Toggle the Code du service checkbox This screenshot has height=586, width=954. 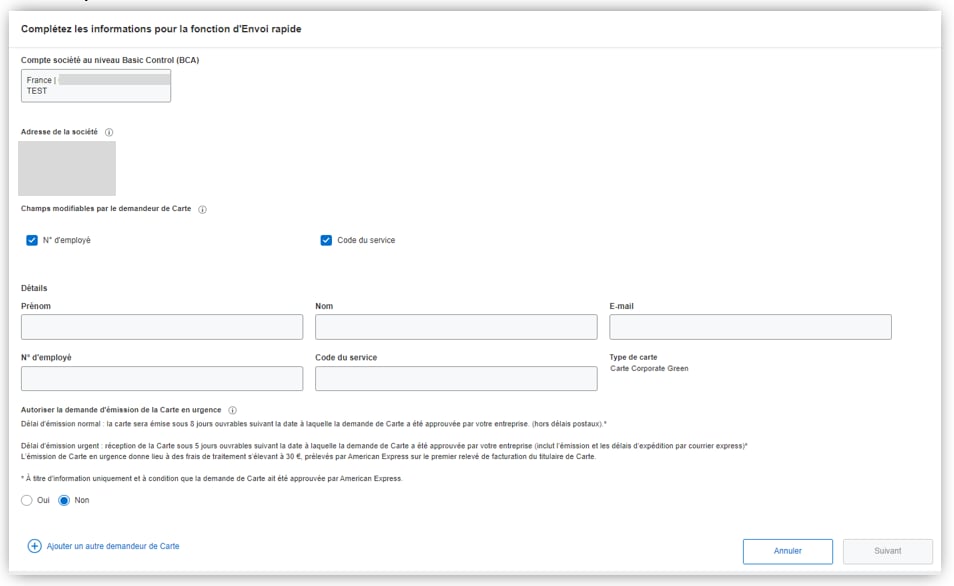(x=326, y=240)
